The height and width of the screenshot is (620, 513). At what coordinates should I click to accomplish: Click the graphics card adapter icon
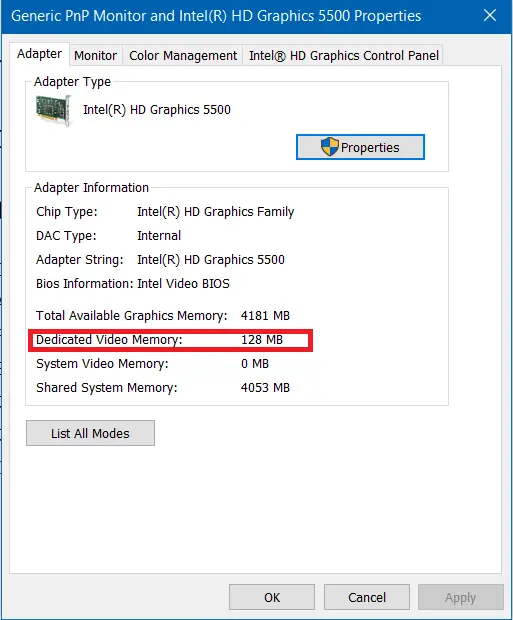tap(53, 110)
